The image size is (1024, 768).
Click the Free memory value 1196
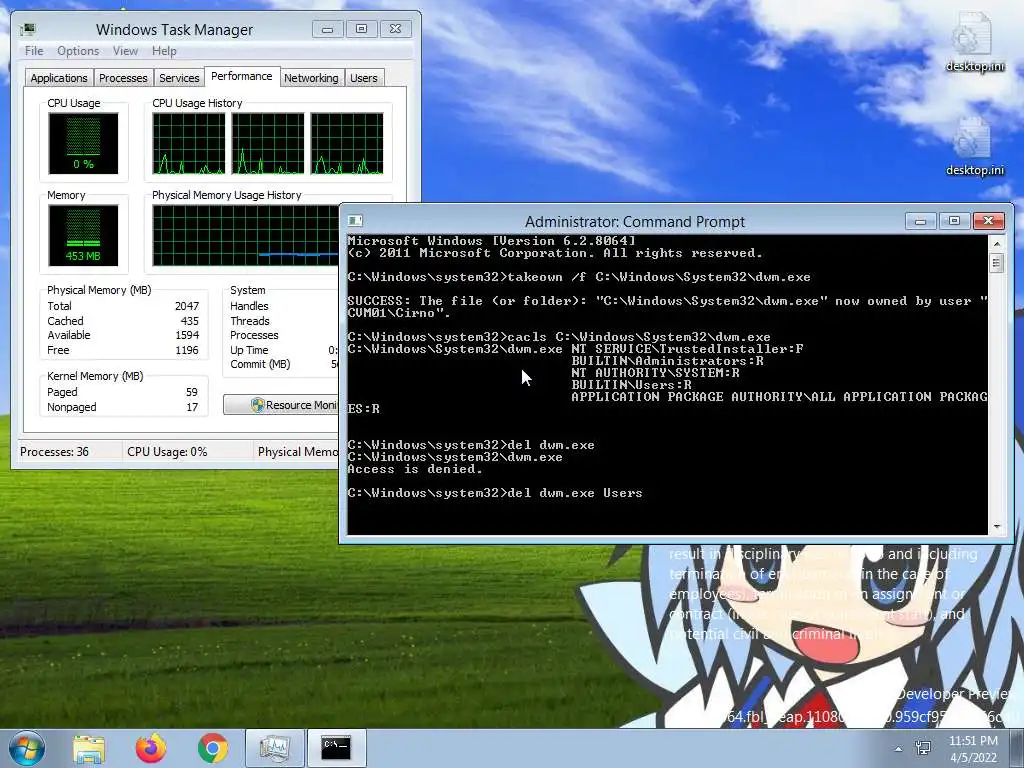[187, 350]
